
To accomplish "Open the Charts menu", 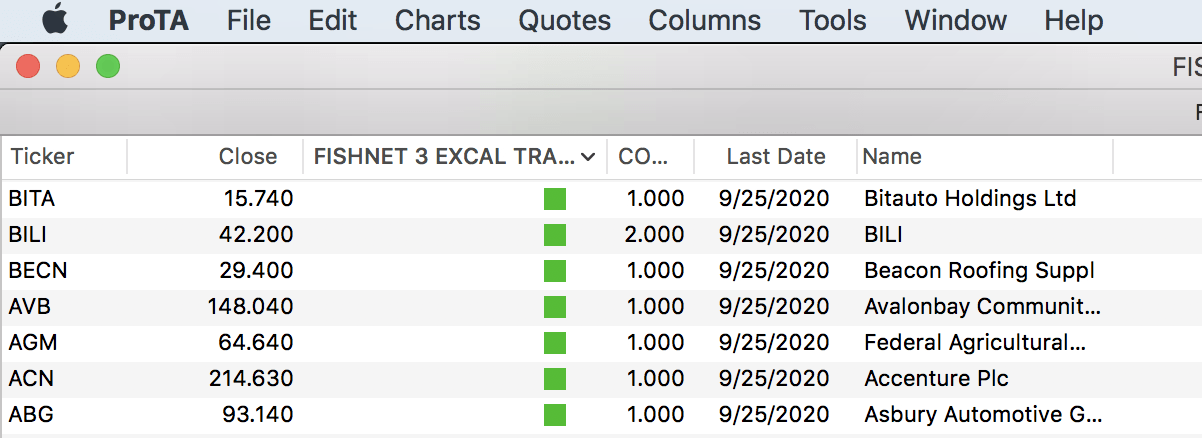I will [438, 20].
